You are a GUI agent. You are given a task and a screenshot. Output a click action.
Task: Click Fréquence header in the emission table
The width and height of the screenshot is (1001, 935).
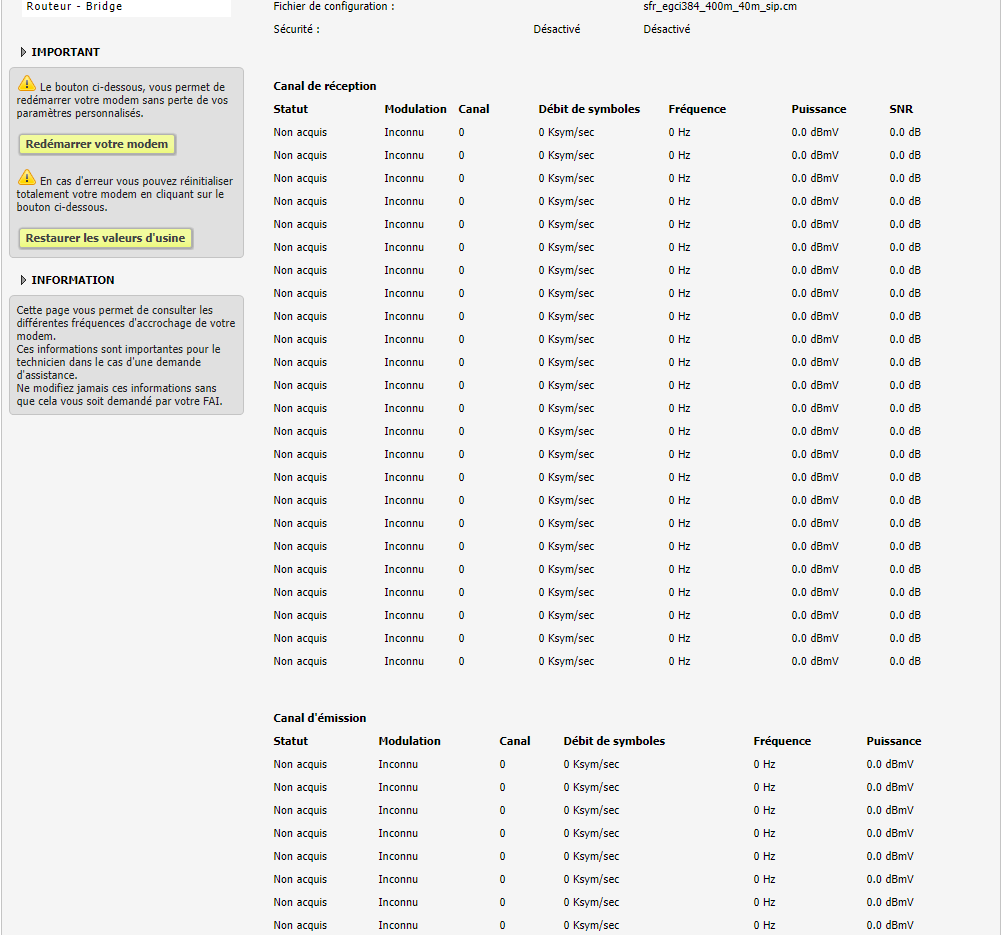click(782, 741)
